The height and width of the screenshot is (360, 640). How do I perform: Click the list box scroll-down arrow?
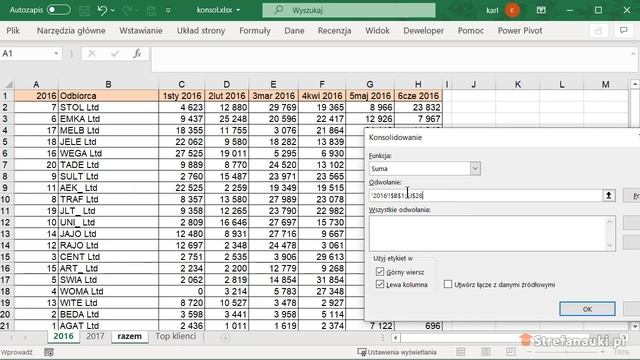[610, 245]
